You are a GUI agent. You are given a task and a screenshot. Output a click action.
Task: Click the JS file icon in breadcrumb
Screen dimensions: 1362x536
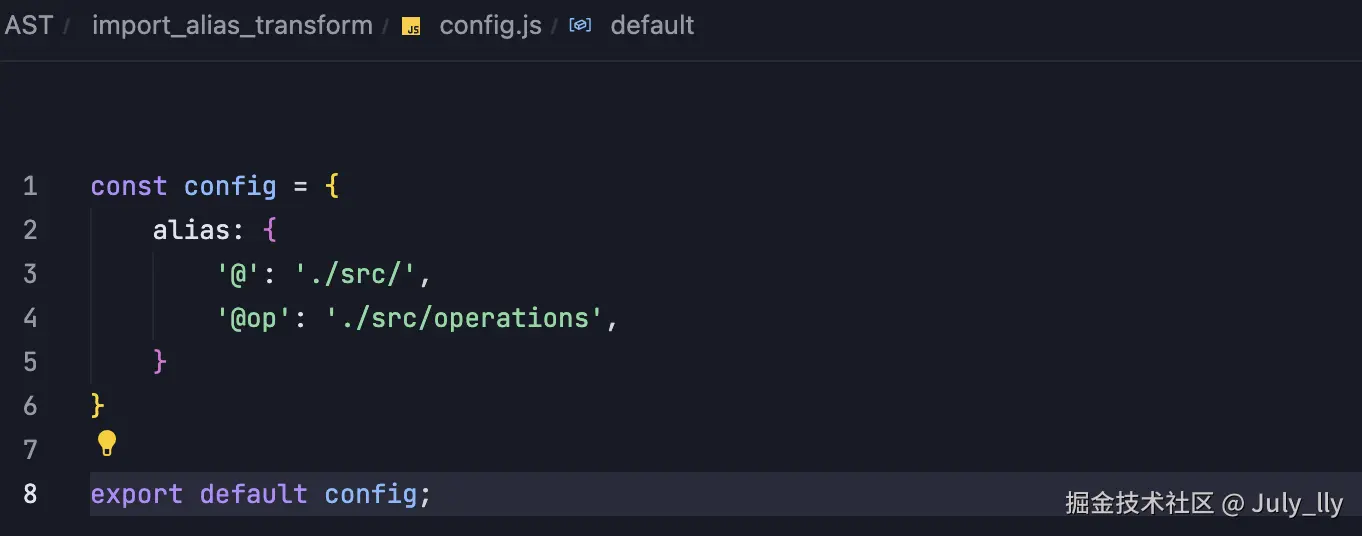pos(411,27)
